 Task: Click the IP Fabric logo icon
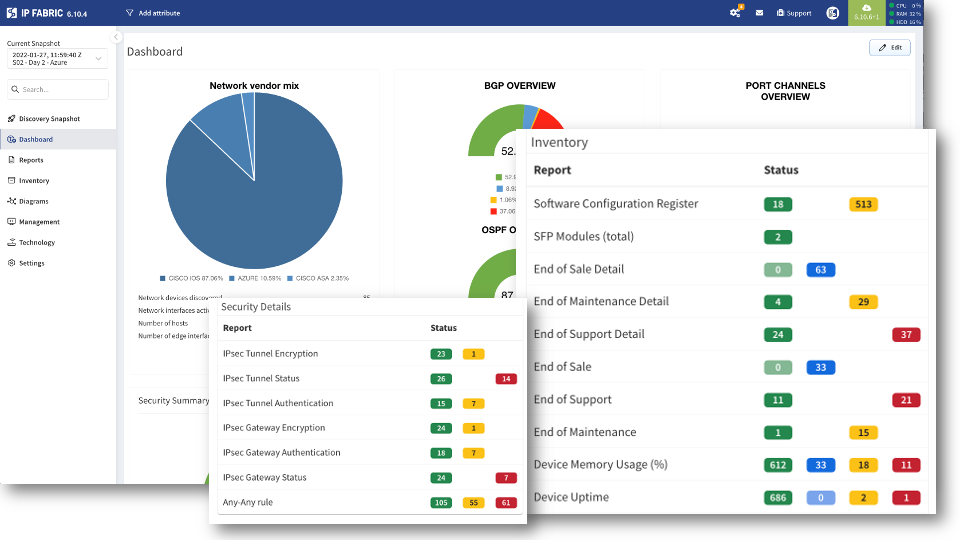tap(12, 13)
